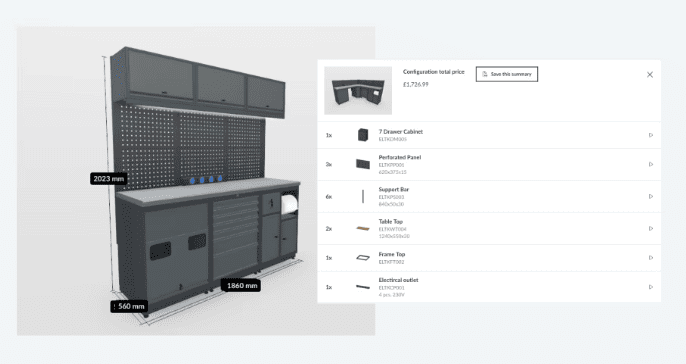Expand the Electrical outlet row arrow
Viewport: 686px width, 364px height.
(651, 287)
